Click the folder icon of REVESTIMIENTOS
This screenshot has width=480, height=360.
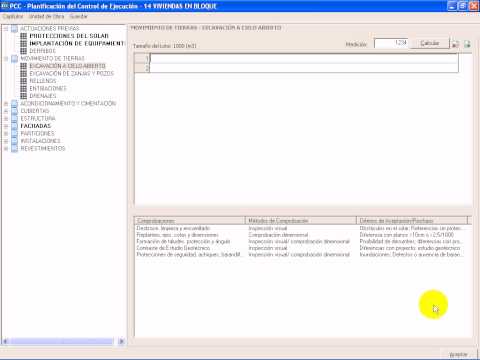[x=14, y=149]
